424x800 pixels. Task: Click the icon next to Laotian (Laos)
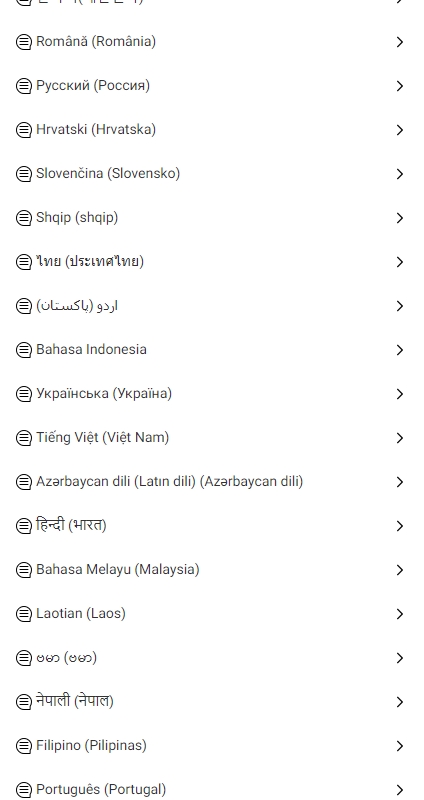click(x=23, y=614)
